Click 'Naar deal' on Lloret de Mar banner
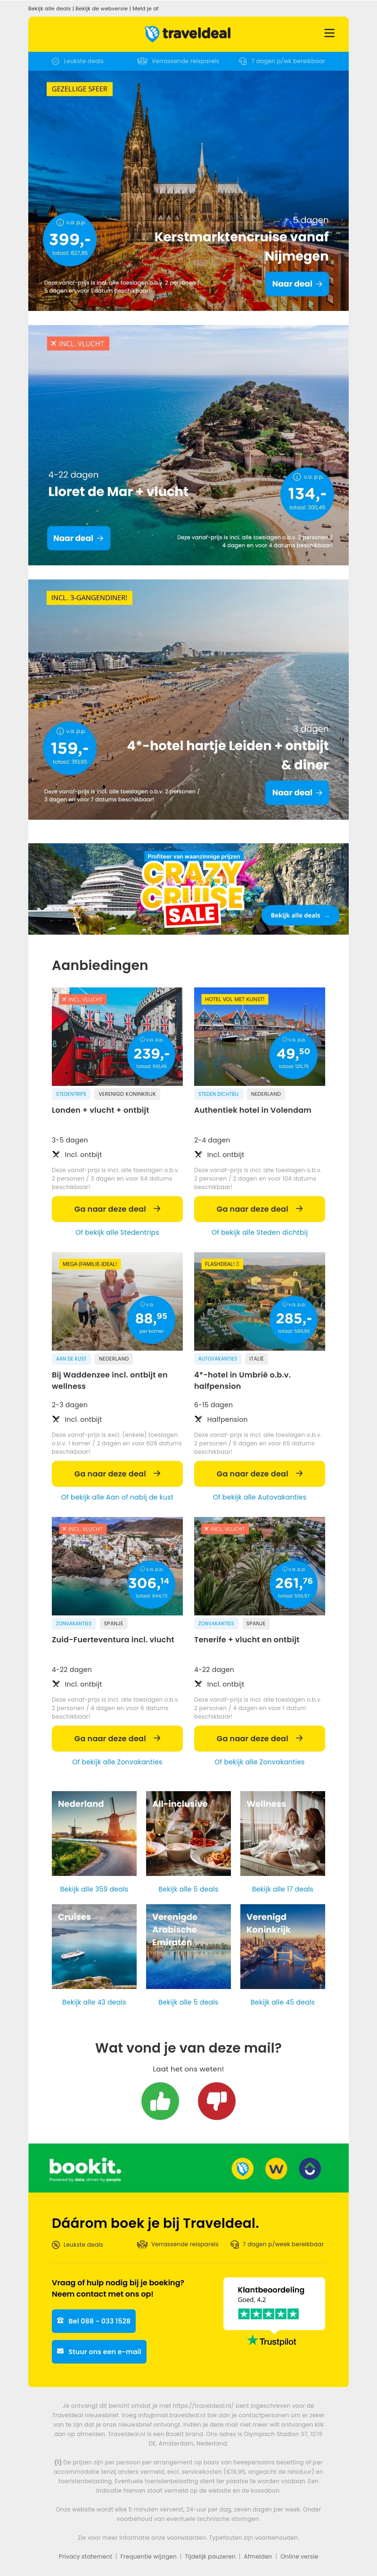 pyautogui.click(x=78, y=538)
